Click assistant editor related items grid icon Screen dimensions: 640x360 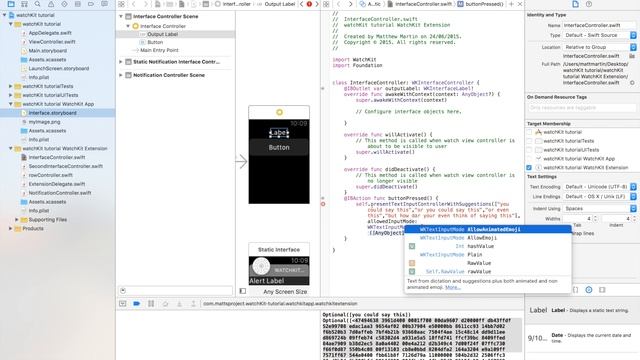[x=326, y=4]
